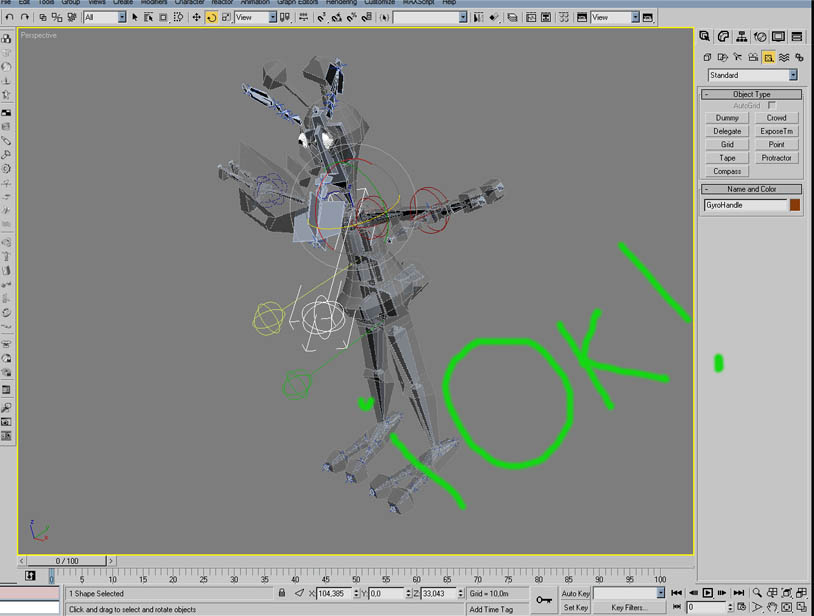Viewport: 814px width, 616px height.
Task: Toggle Angle Snap
Action: 337,17
